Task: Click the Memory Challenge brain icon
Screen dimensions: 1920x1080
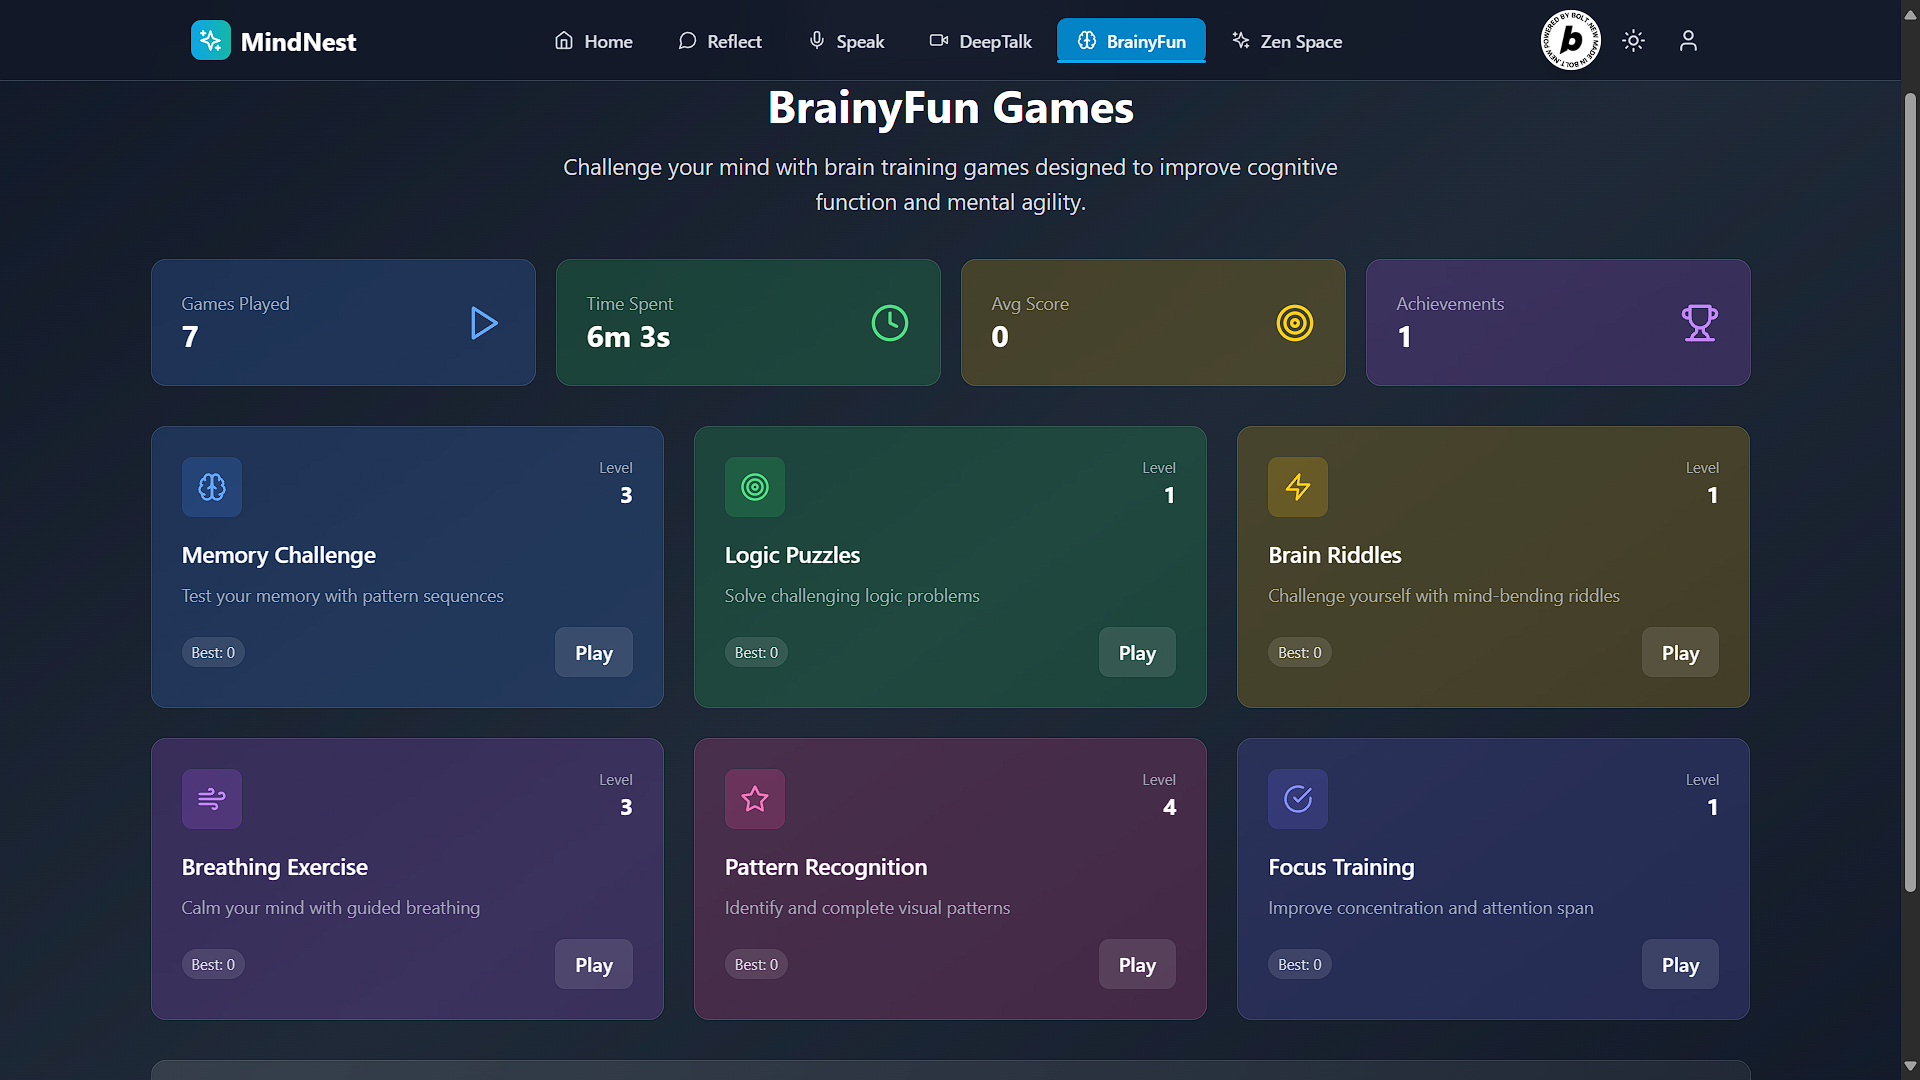Action: click(212, 487)
